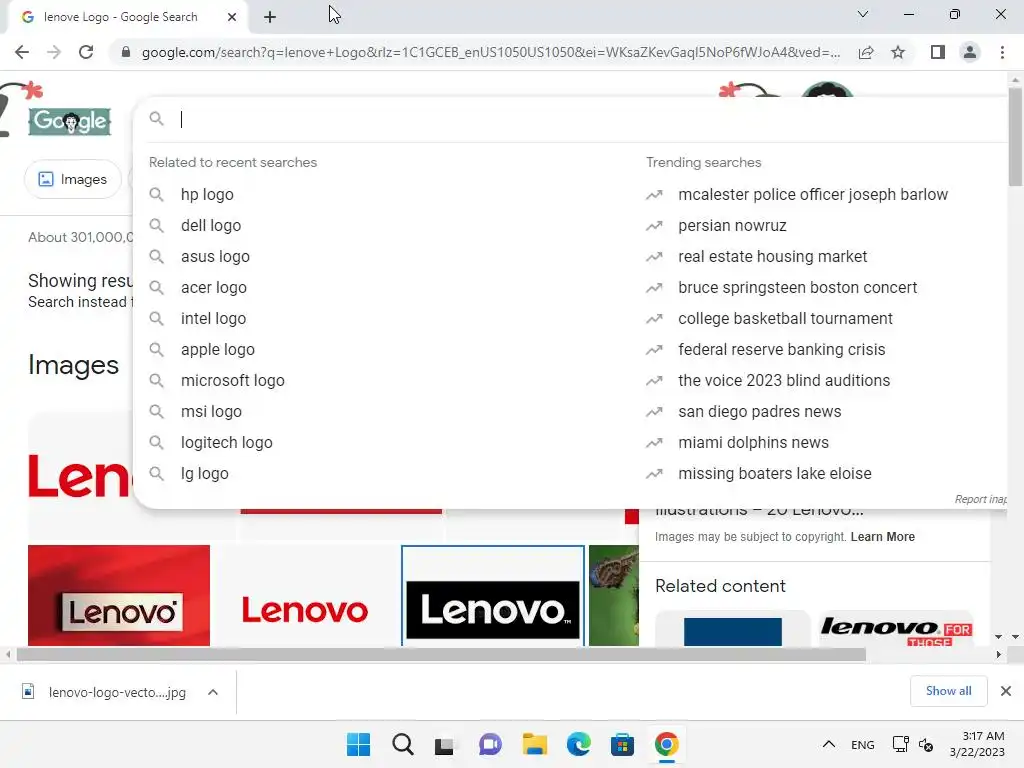Screen dimensions: 1024x768
Task: Open trending 'real estate housing market'
Action: (x=773, y=257)
